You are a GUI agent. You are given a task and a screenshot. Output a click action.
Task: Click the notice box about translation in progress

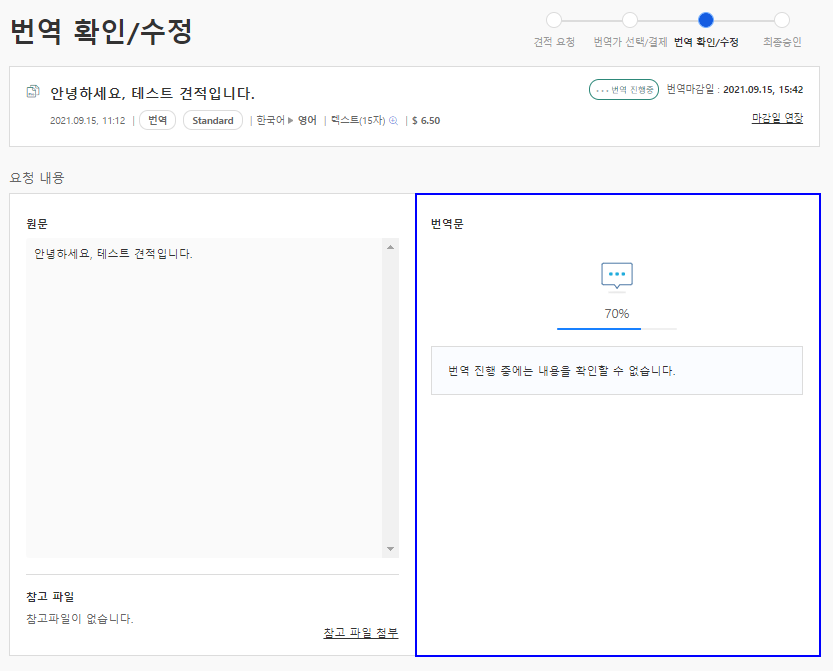point(617,370)
